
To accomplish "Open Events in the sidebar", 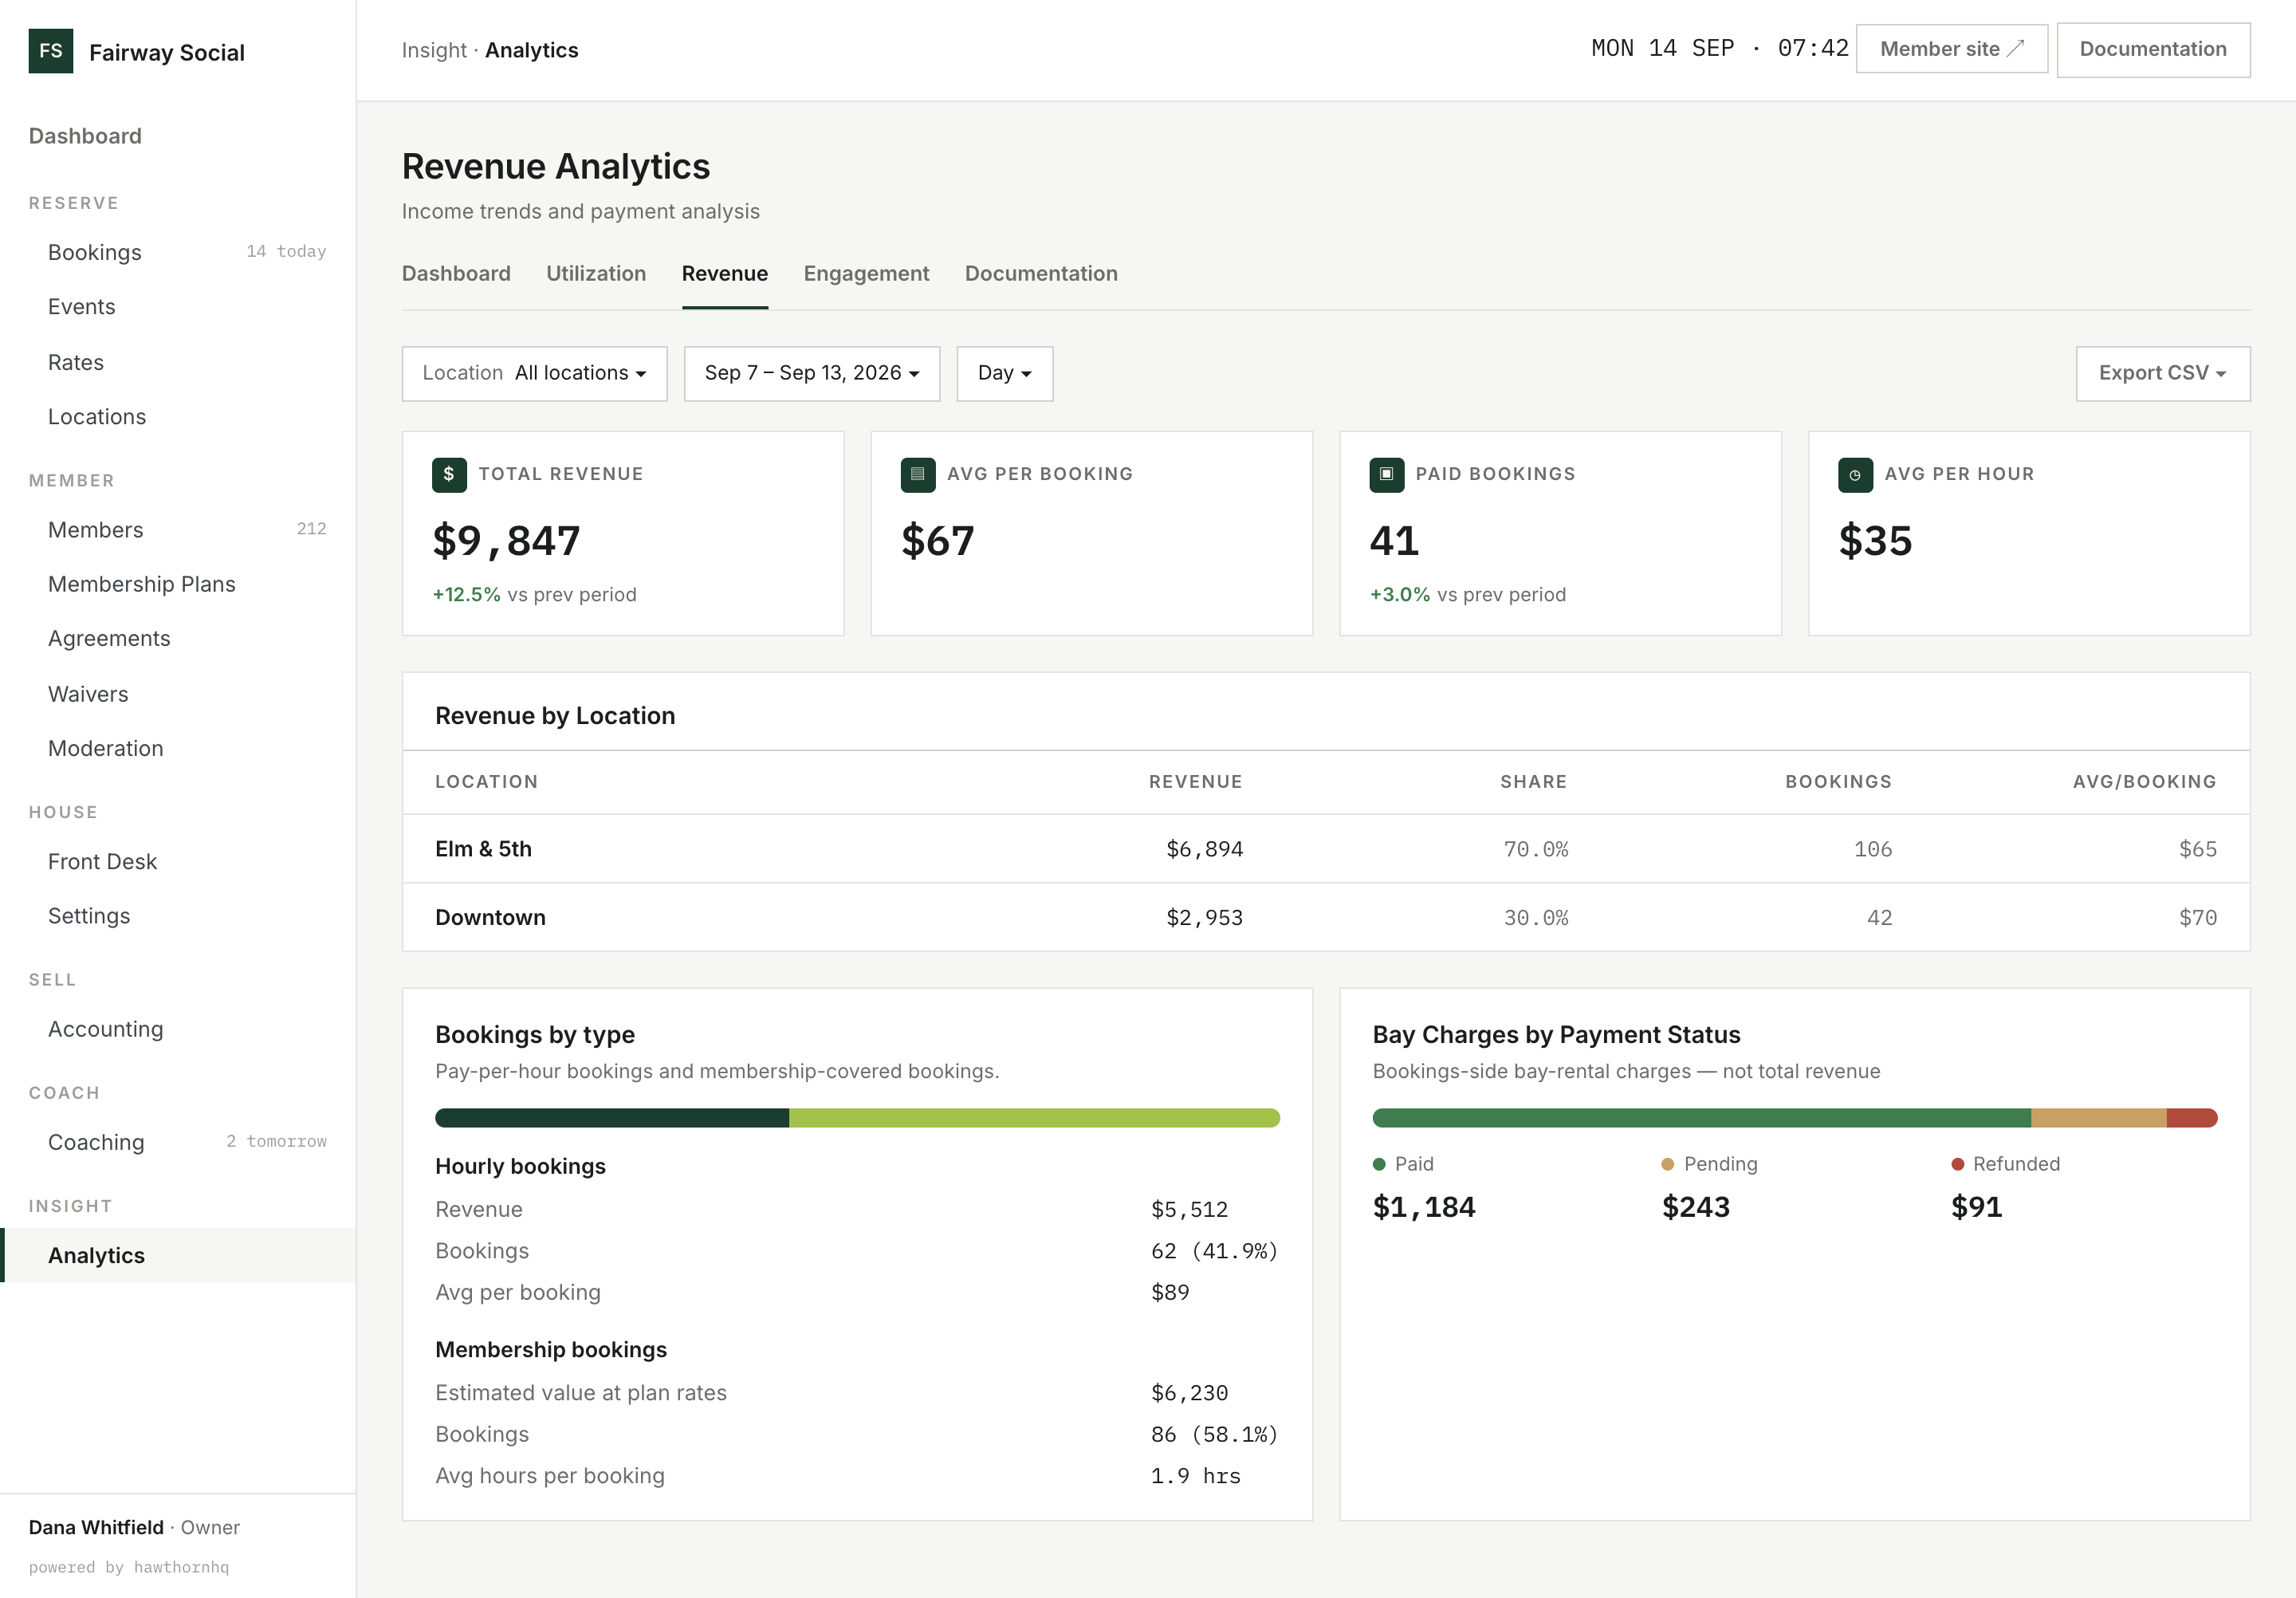I will point(178,307).
